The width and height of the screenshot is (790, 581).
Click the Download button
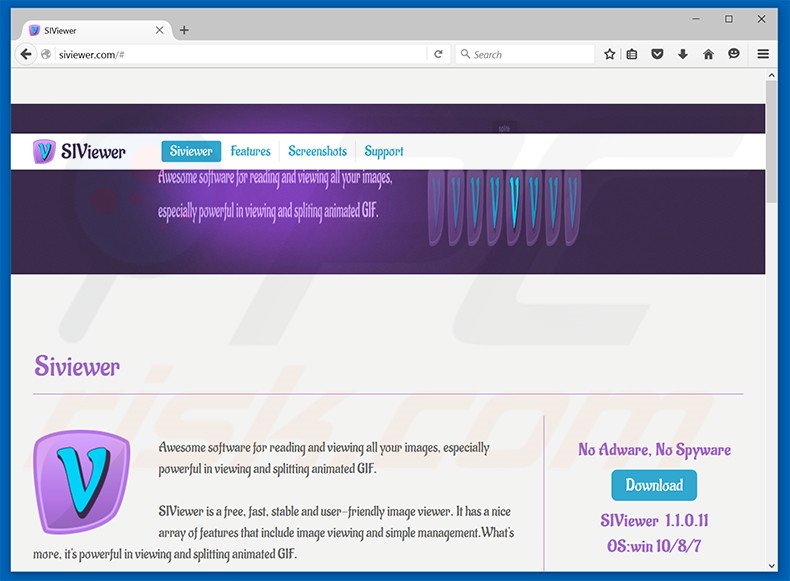click(x=654, y=485)
